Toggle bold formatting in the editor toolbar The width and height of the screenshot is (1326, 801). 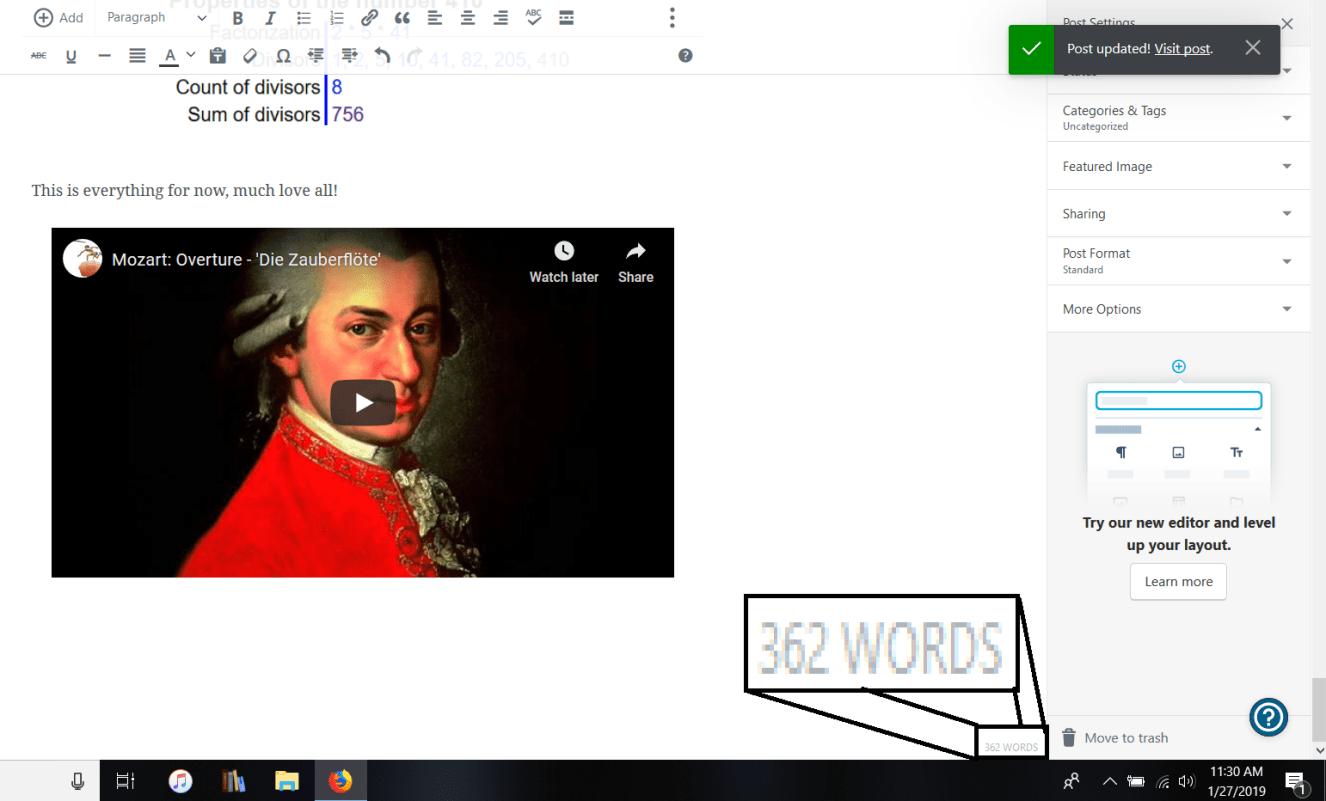point(237,17)
